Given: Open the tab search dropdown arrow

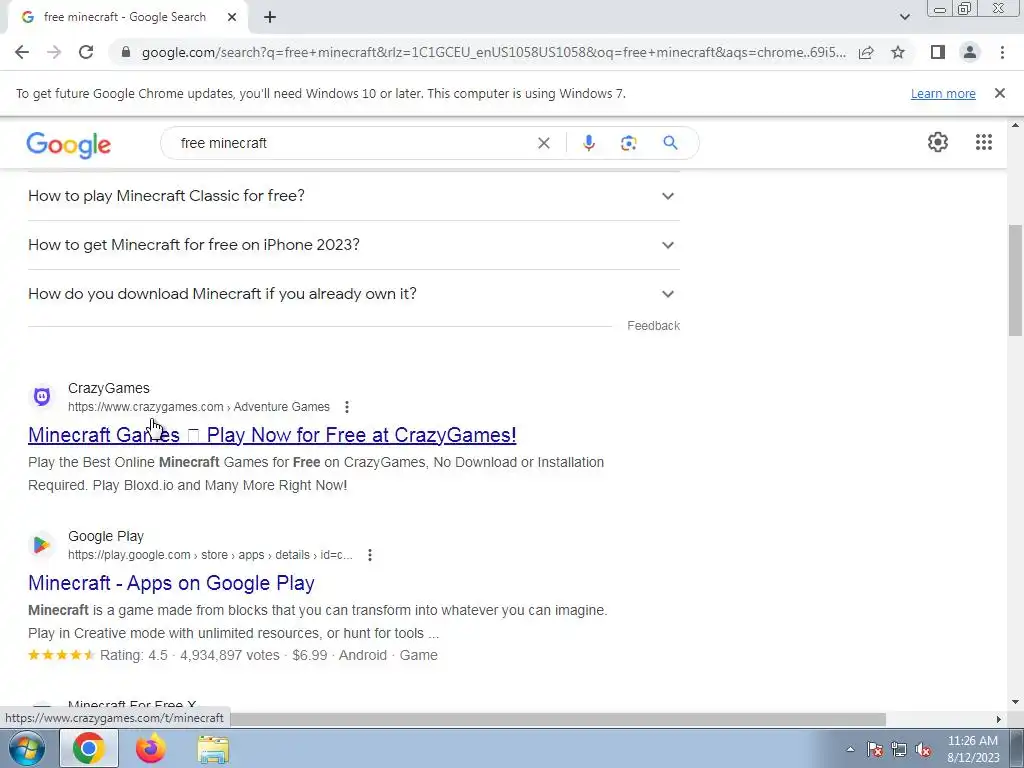Looking at the screenshot, I should 904,17.
